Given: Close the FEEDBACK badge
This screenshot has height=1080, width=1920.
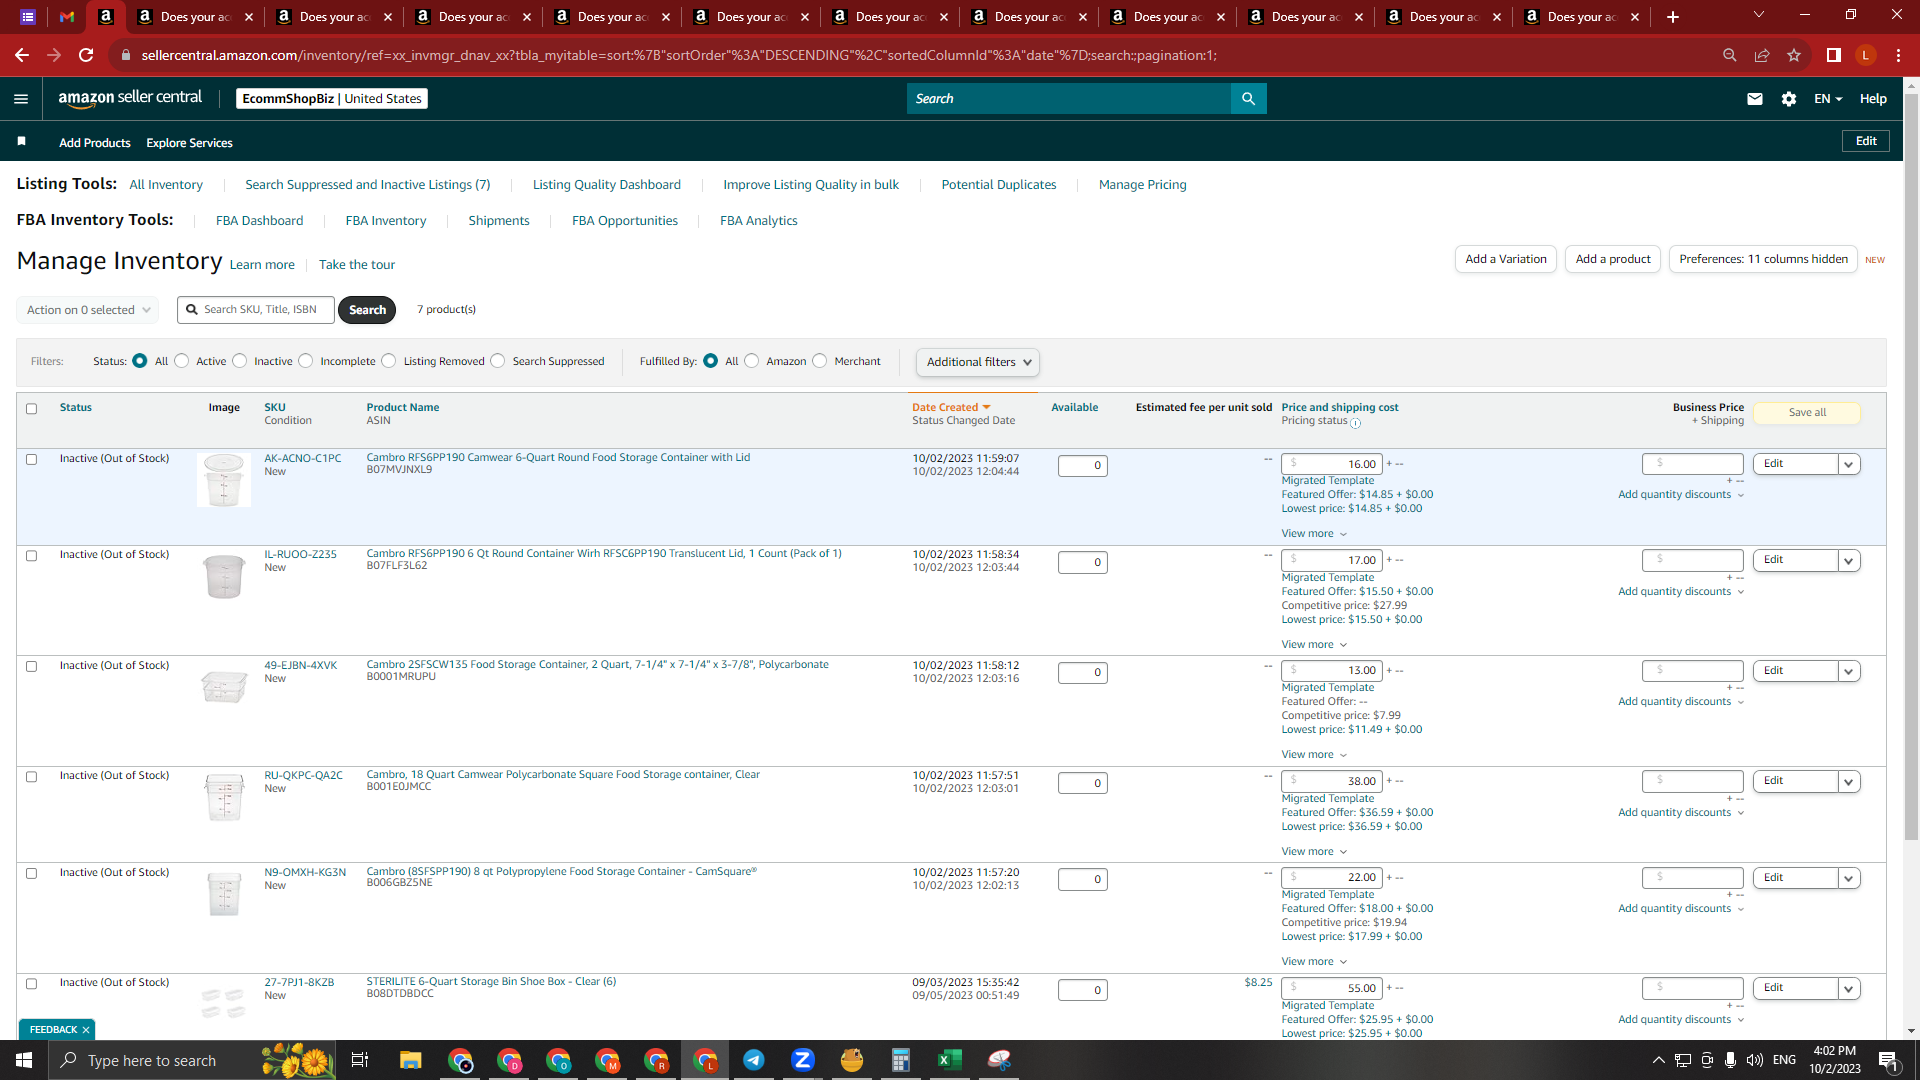Looking at the screenshot, I should coord(86,1030).
